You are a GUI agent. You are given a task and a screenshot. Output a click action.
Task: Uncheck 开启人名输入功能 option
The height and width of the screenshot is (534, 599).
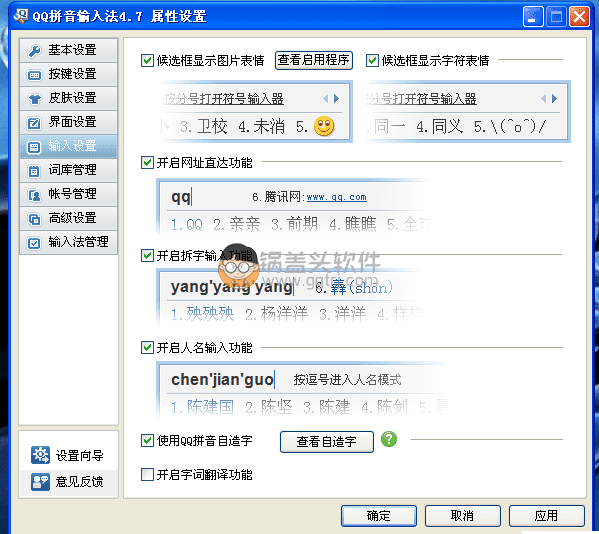tap(147, 348)
